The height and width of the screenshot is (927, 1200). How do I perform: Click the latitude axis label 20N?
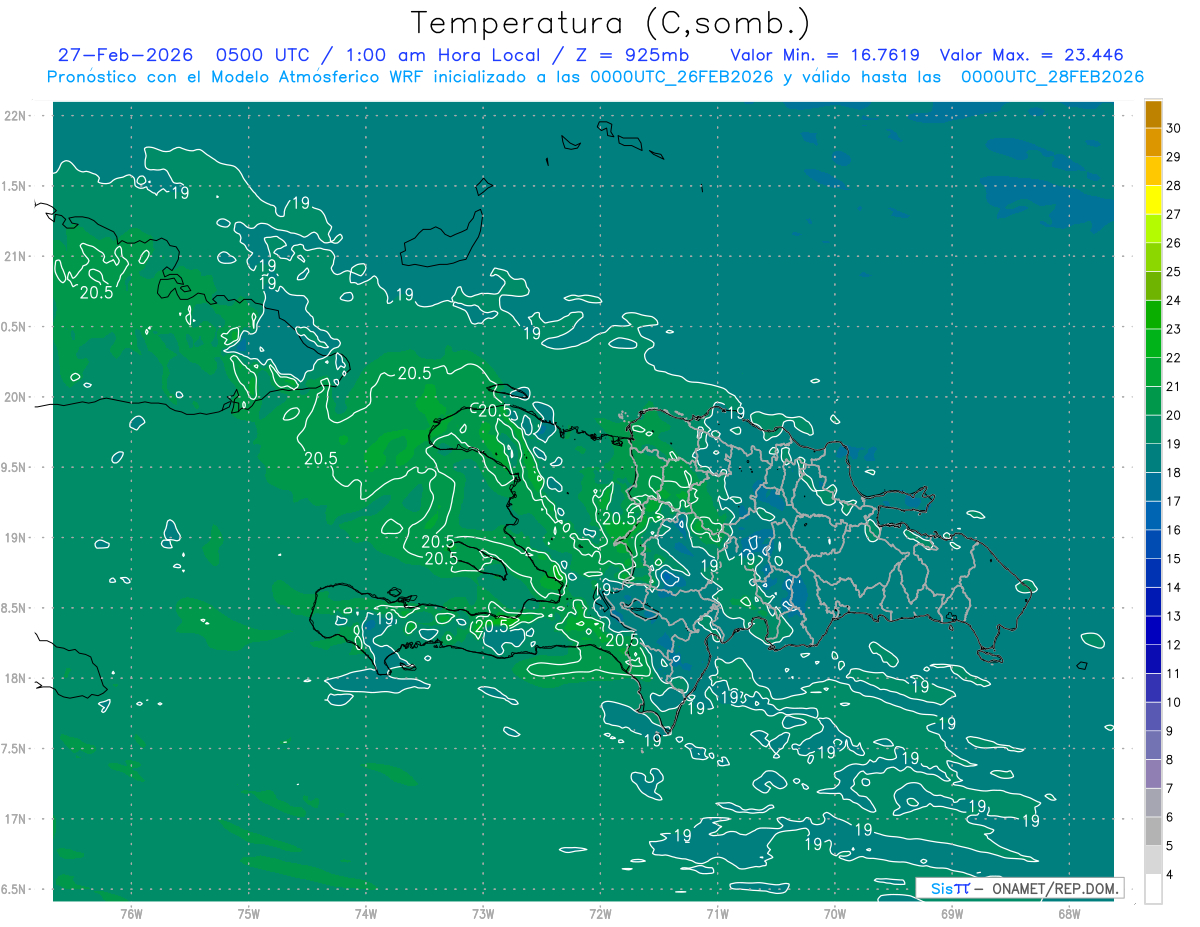16,397
